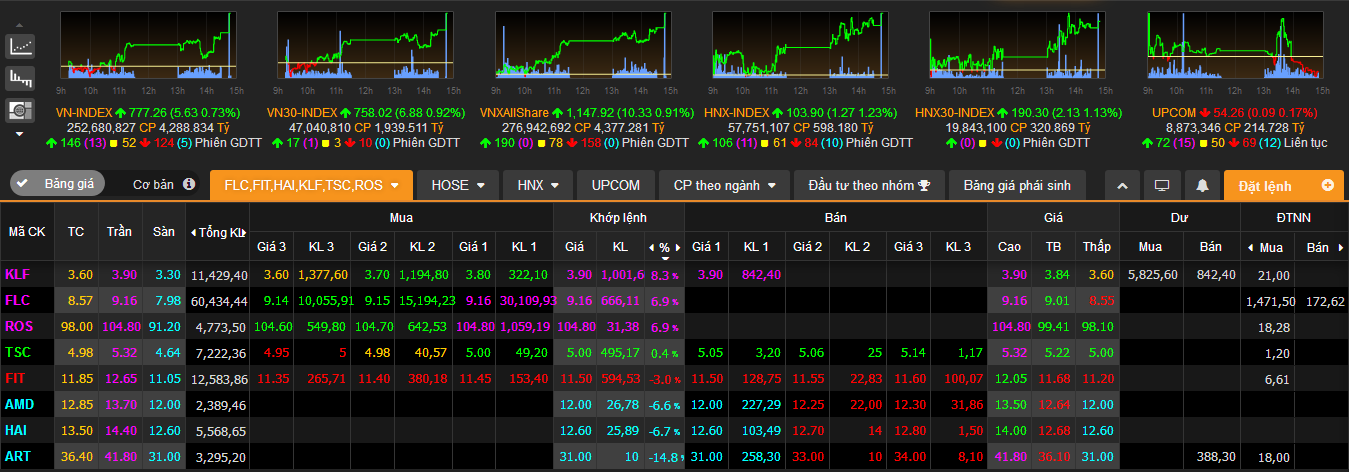
Task: Open the HNX30-INDEX chart thumbnail
Action: (x=1020, y=45)
